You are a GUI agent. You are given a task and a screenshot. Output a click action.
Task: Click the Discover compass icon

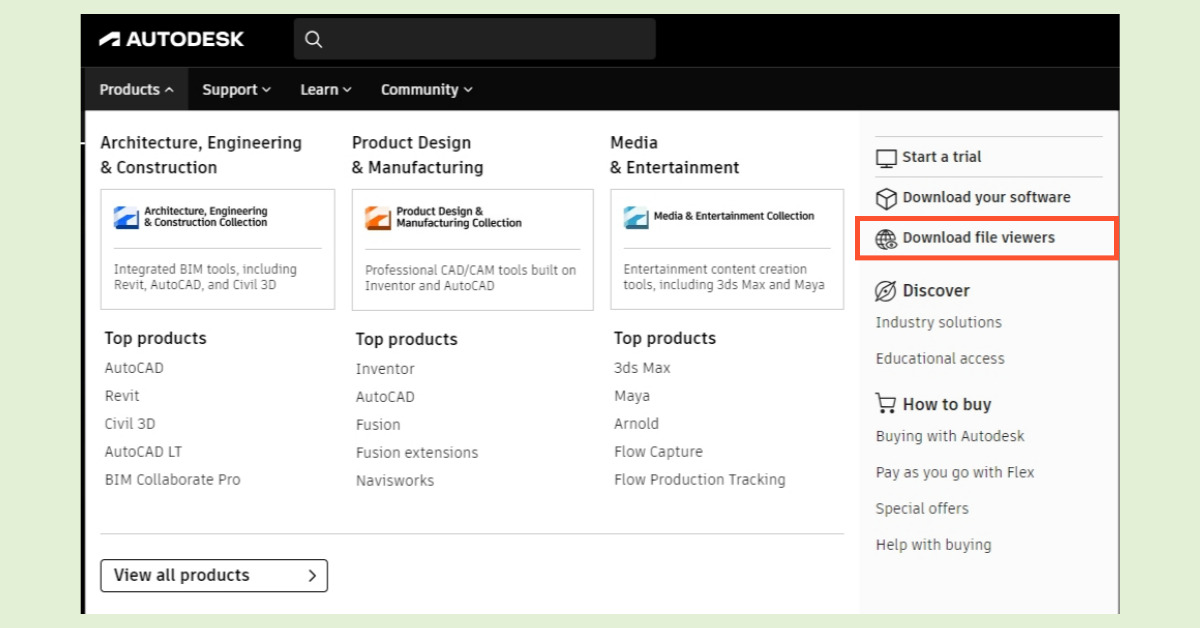click(x=886, y=291)
